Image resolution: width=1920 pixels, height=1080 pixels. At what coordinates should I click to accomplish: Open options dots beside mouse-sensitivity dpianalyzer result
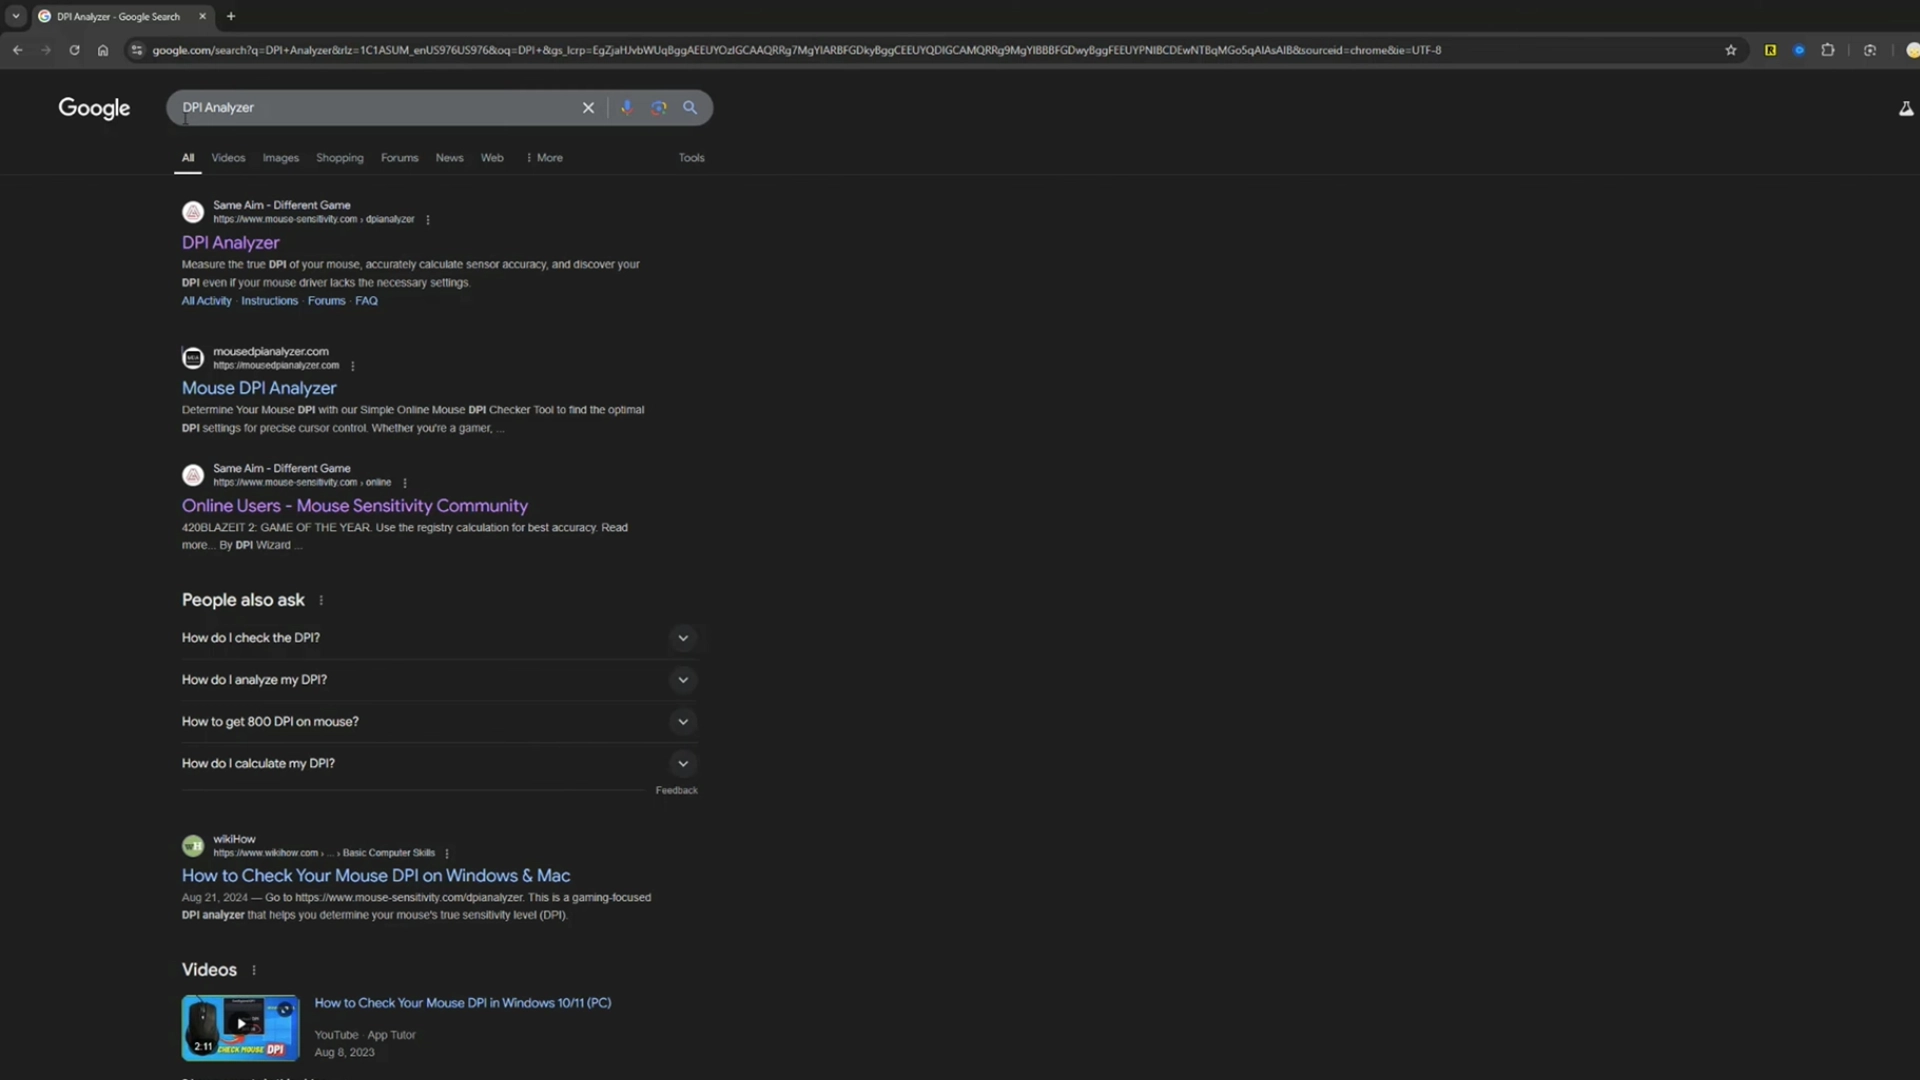click(x=428, y=220)
